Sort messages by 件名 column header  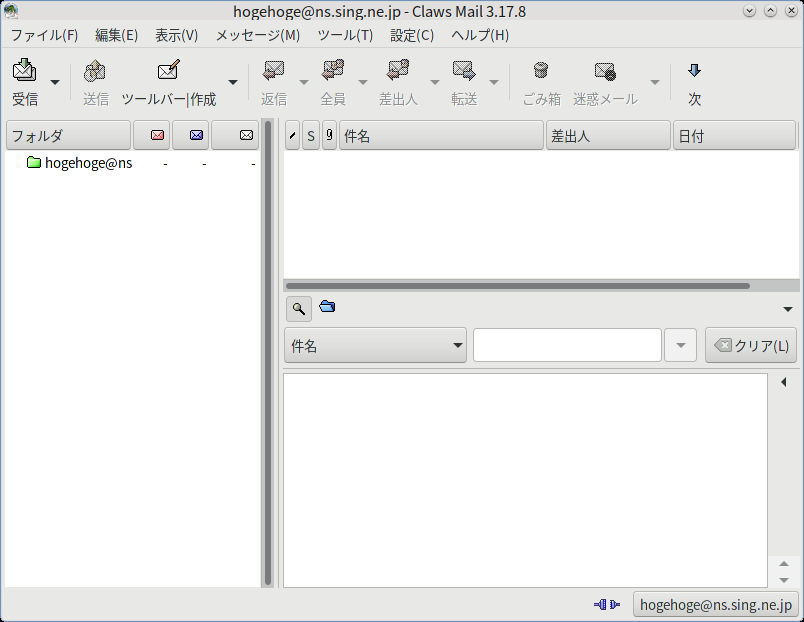pyautogui.click(x=441, y=135)
